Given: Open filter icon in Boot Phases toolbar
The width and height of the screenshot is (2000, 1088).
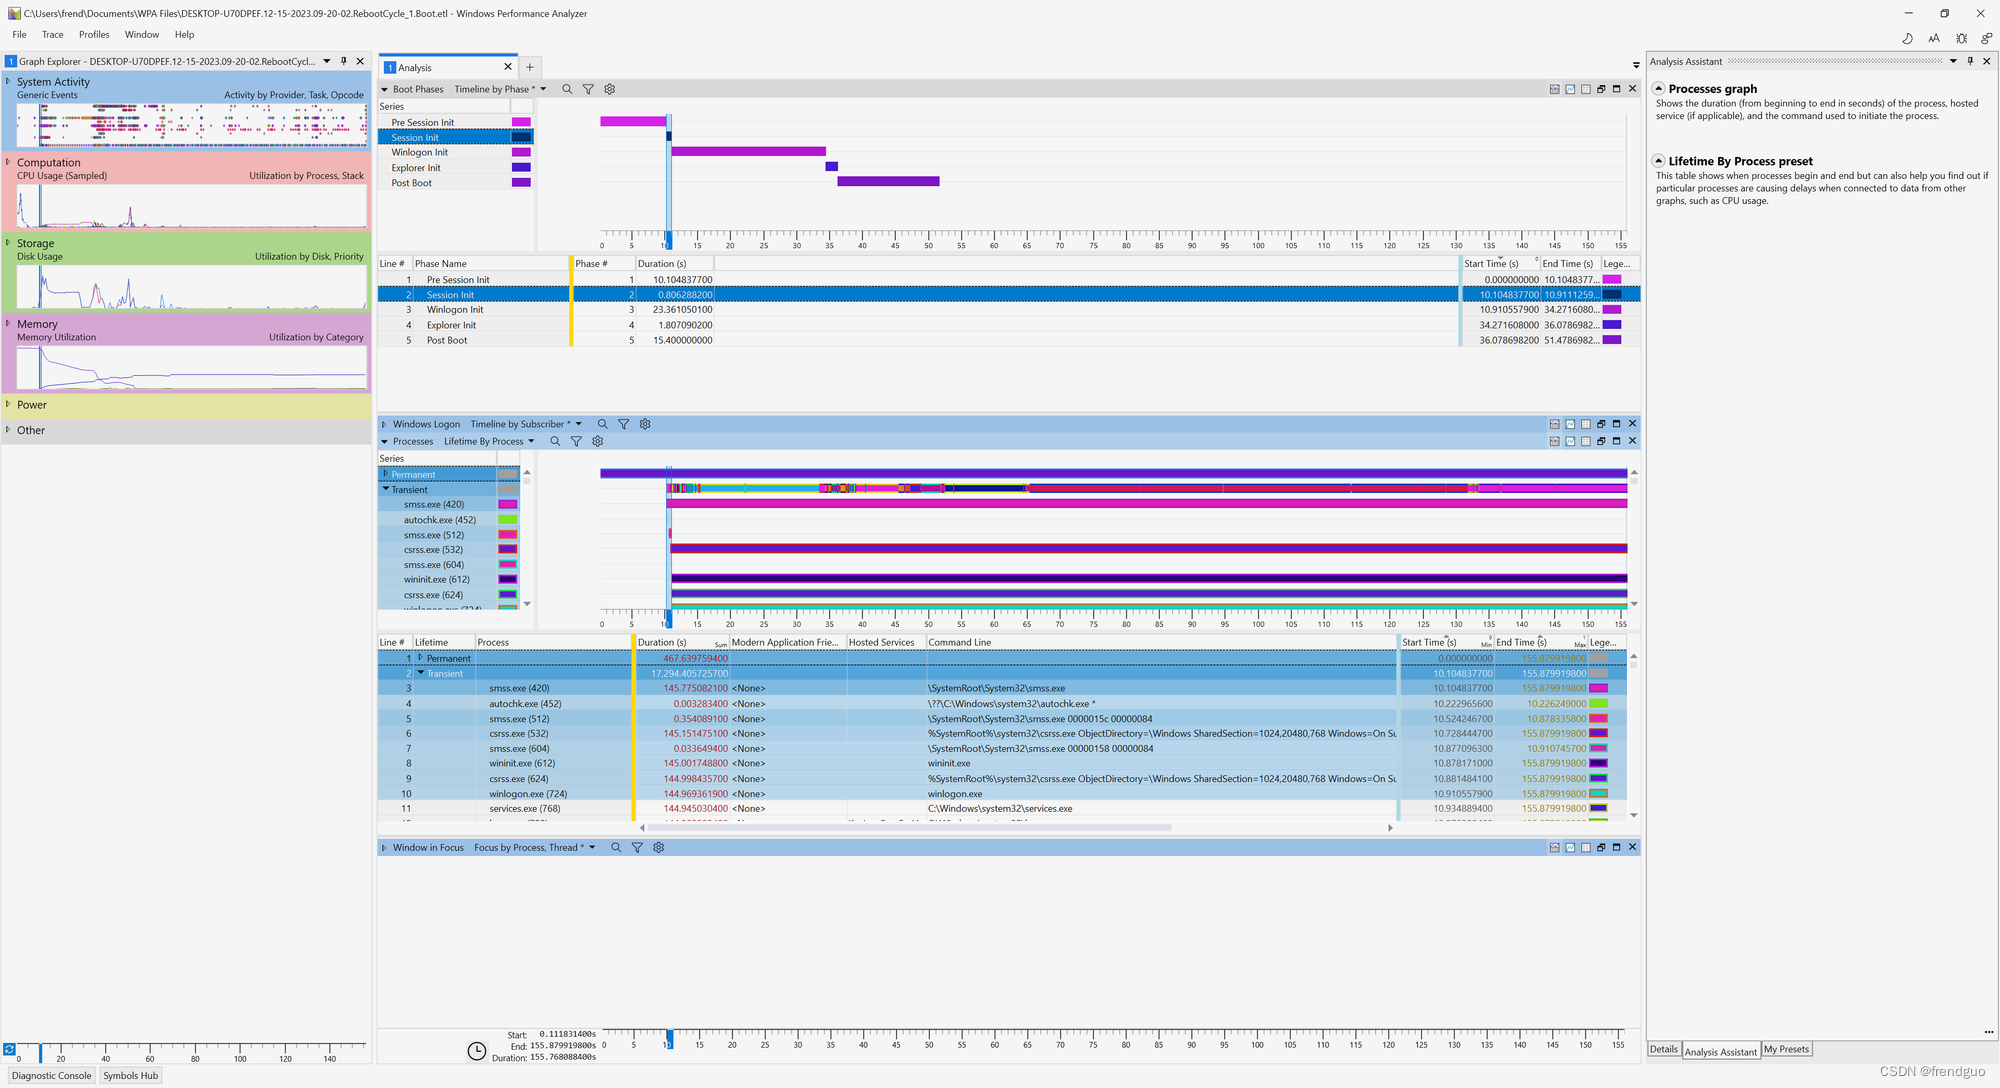Looking at the screenshot, I should (588, 89).
